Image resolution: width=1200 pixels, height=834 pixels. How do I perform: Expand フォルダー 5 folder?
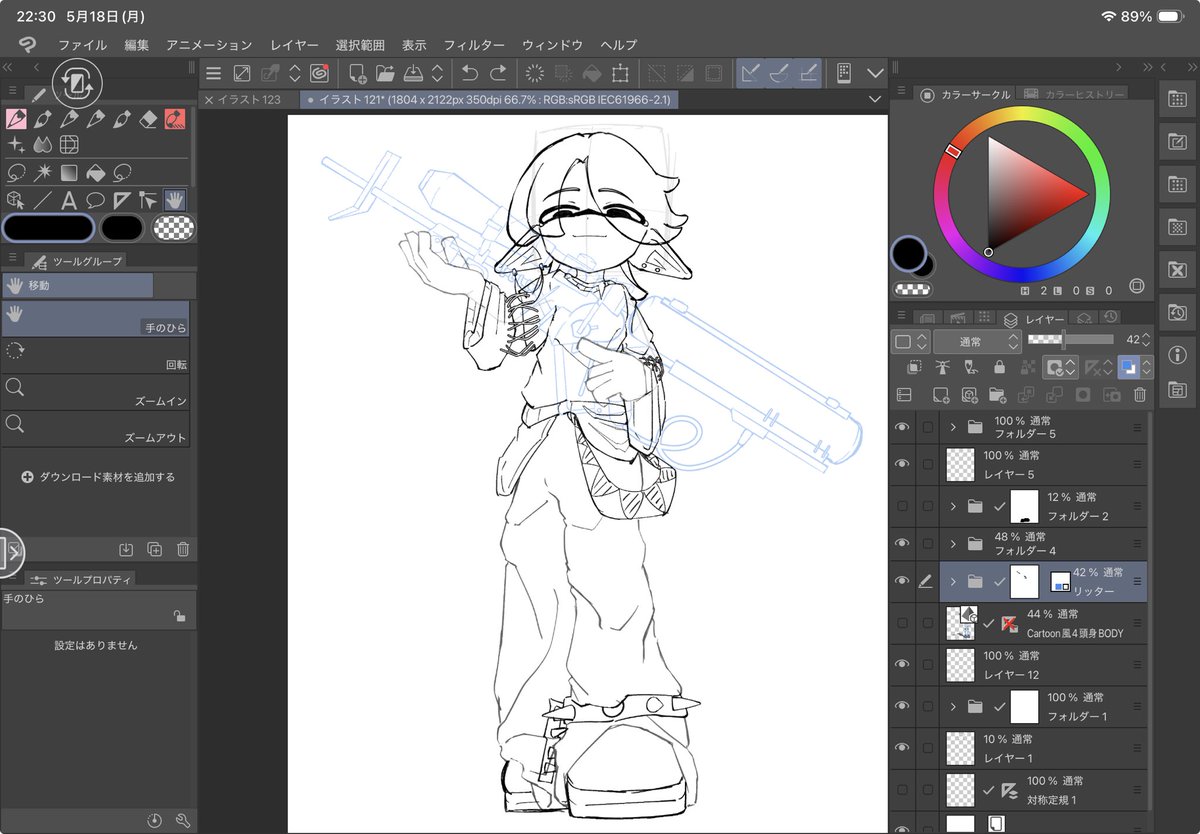pyautogui.click(x=953, y=427)
